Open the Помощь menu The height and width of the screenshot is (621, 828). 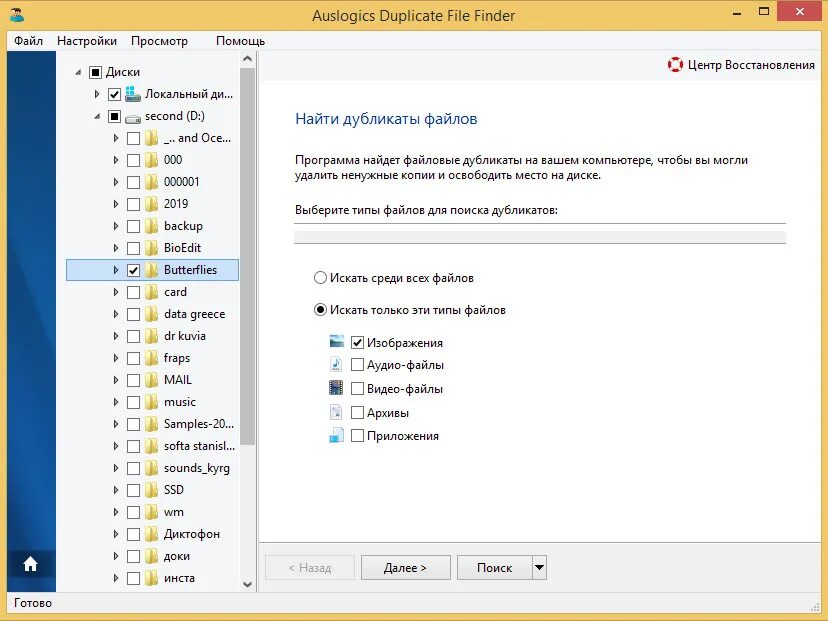(240, 41)
